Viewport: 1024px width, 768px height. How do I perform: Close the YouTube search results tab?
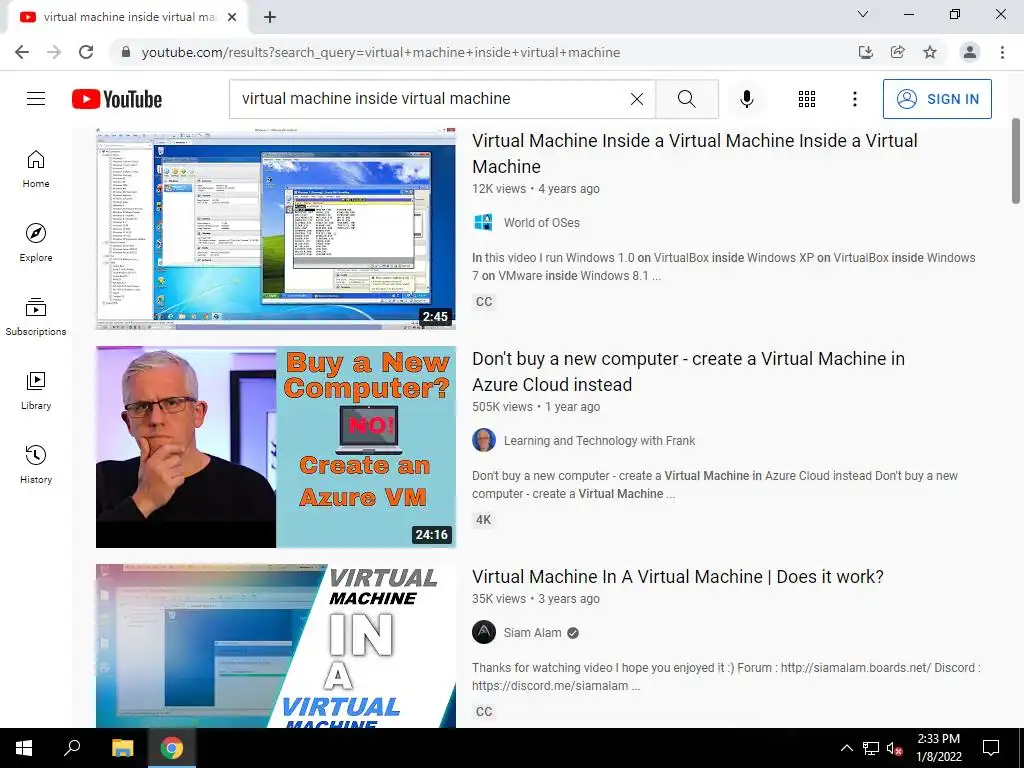pyautogui.click(x=232, y=17)
